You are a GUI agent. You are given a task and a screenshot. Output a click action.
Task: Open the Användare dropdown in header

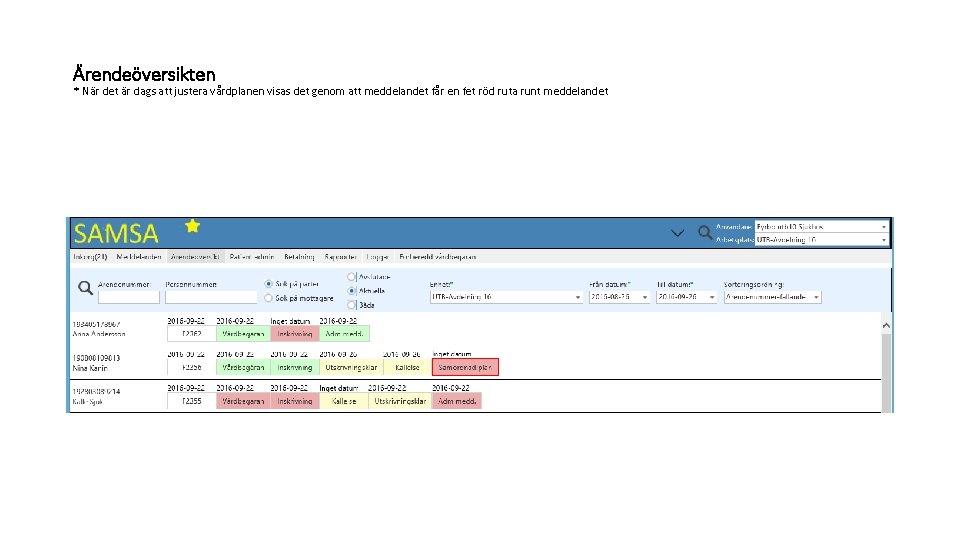point(822,227)
